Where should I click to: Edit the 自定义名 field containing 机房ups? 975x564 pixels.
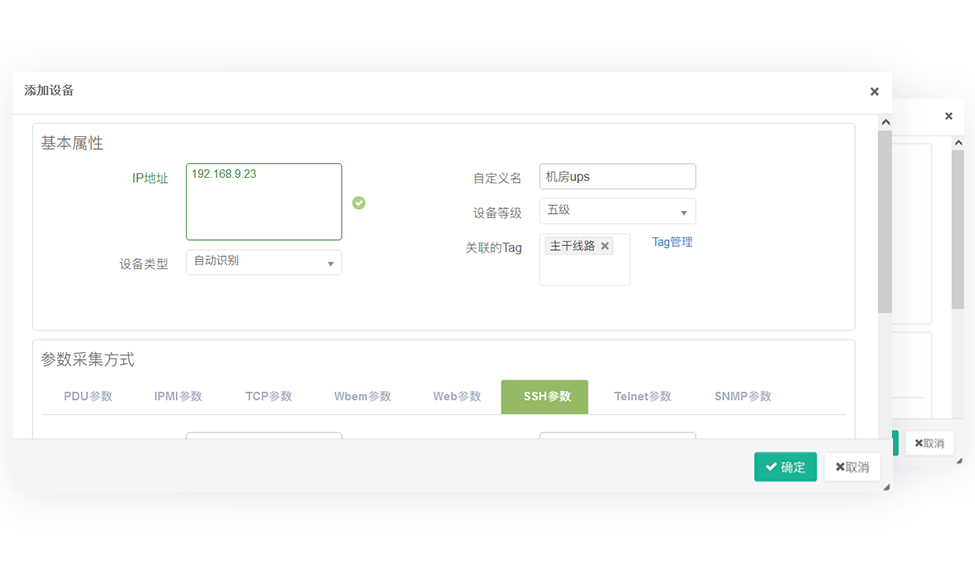point(617,177)
